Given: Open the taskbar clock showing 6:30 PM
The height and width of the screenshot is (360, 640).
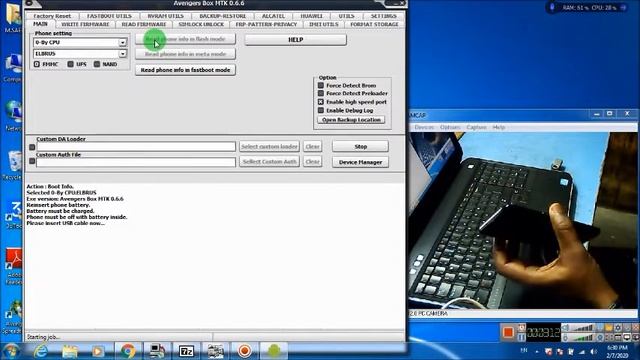Looking at the screenshot, I should pyautogui.click(x=617, y=351).
